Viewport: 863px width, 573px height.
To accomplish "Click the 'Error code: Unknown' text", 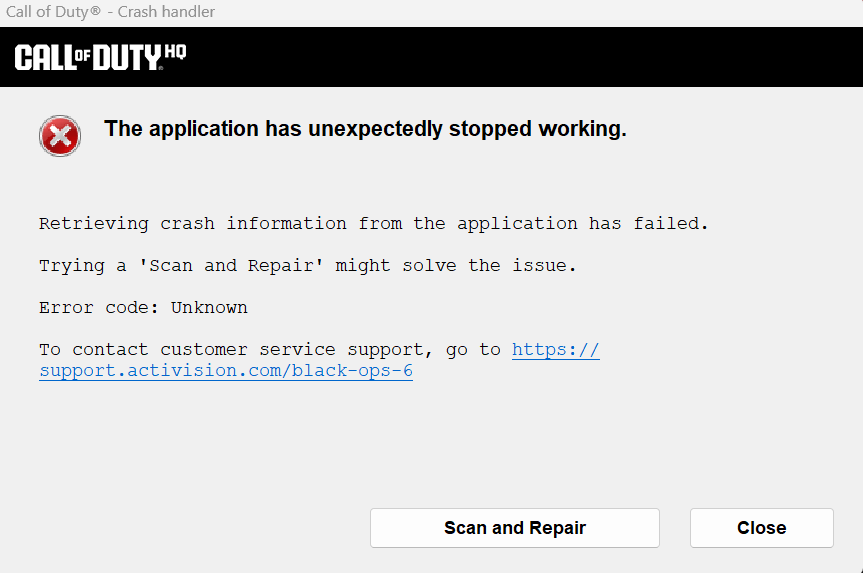I will pyautogui.click(x=143, y=308).
